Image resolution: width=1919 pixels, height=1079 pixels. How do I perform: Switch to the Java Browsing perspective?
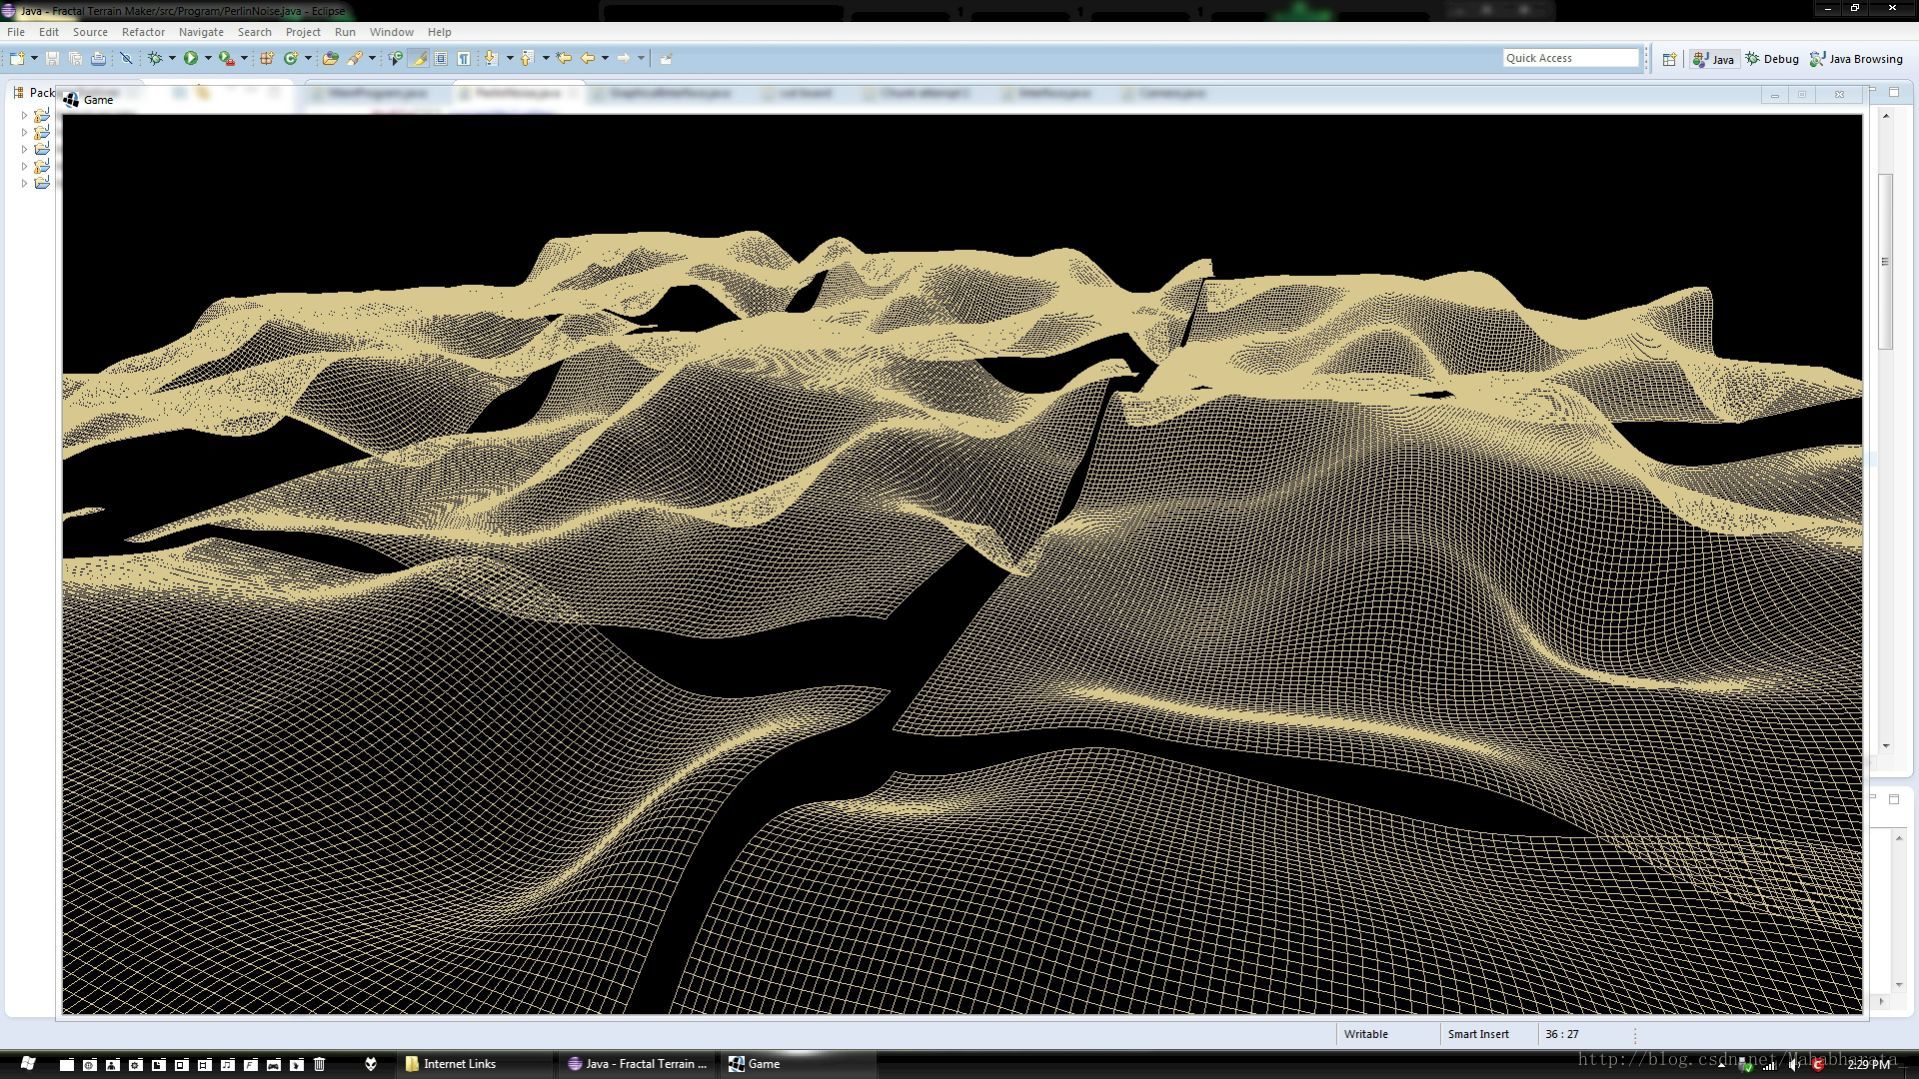(1856, 59)
